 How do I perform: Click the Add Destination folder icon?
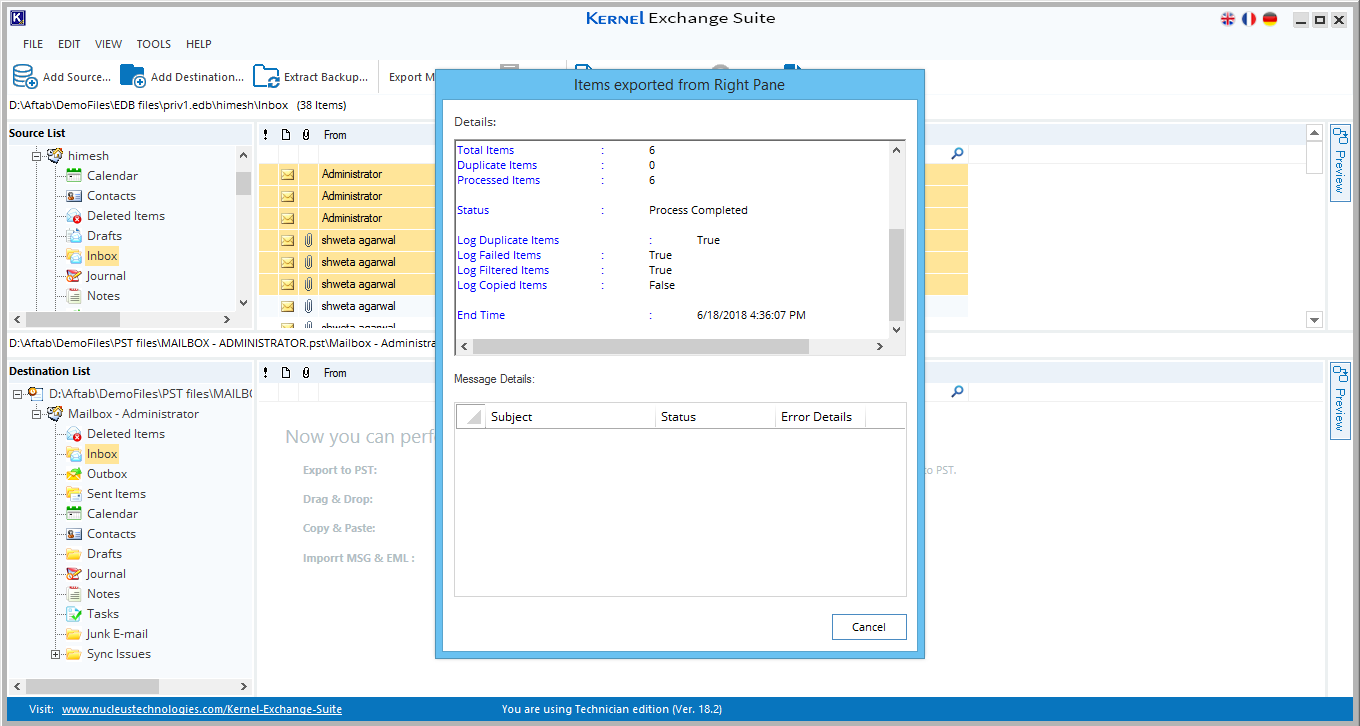(x=132, y=76)
